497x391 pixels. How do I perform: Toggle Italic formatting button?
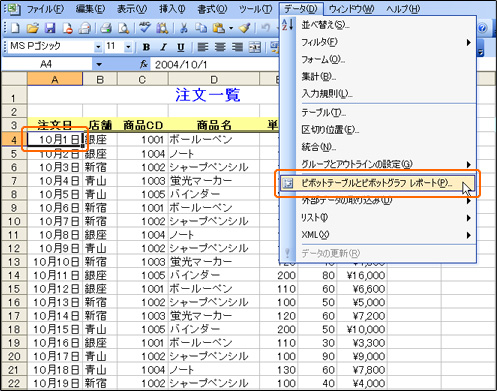pyautogui.click(x=163, y=47)
